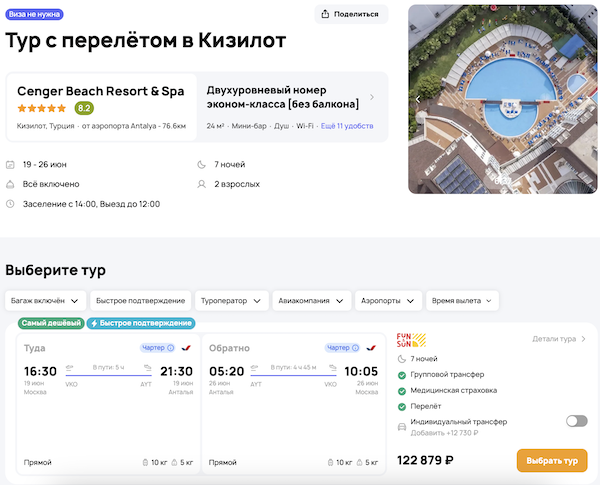Image resolution: width=600 pixels, height=485 pixels.
Task: Expand the Аэропорты dropdown
Action: pyautogui.click(x=388, y=300)
